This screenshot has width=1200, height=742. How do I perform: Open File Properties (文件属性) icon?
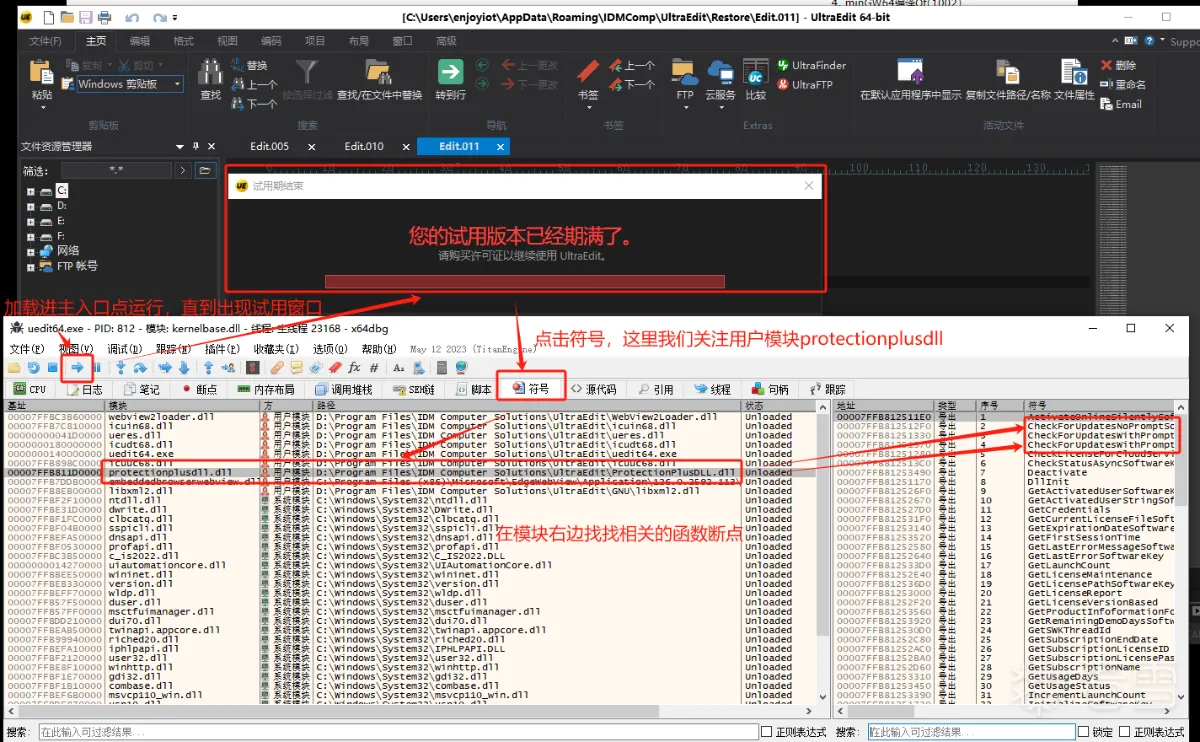tap(1073, 72)
